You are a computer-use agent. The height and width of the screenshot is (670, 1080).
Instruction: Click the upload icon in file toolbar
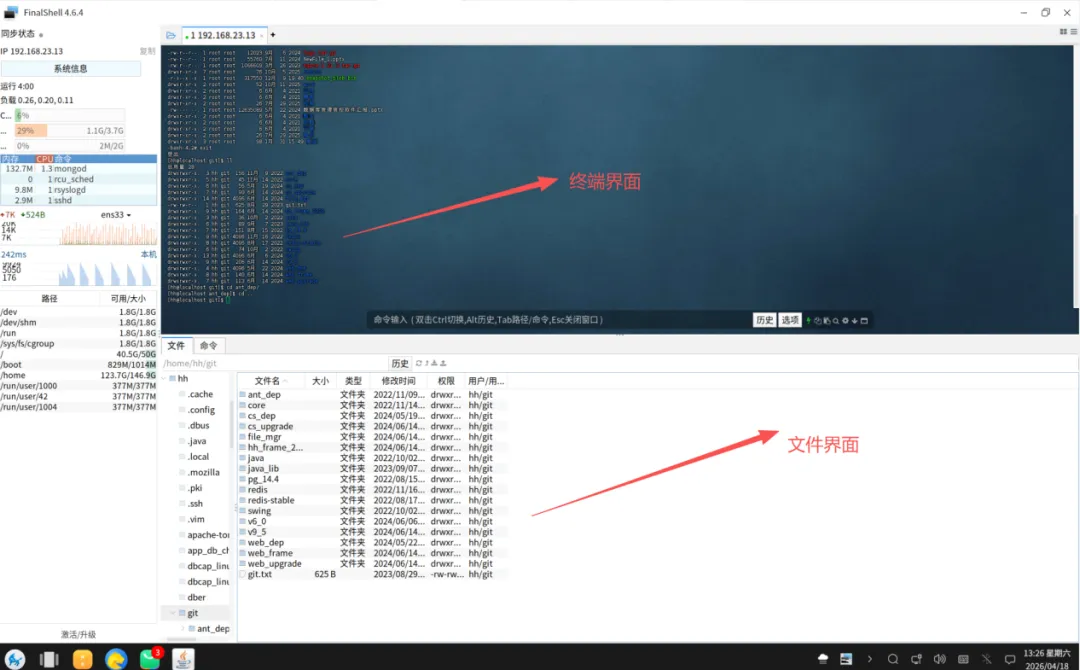tap(443, 363)
